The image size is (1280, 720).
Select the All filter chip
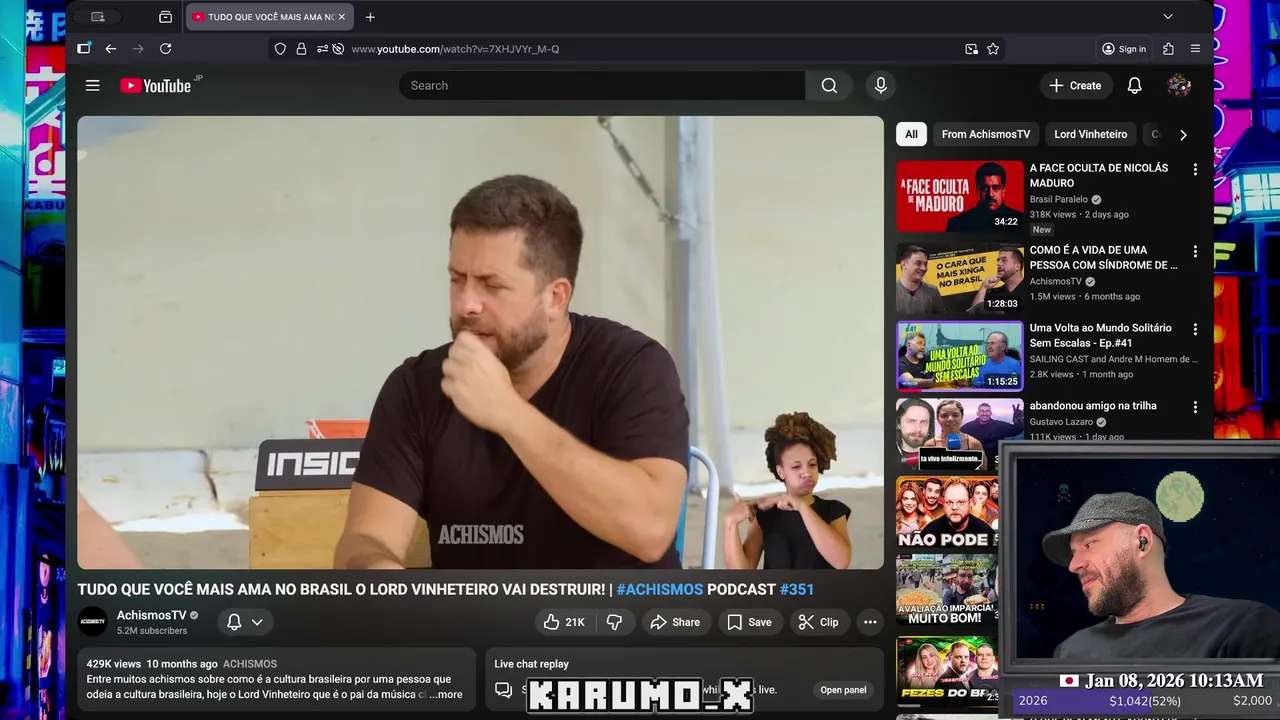pos(911,134)
